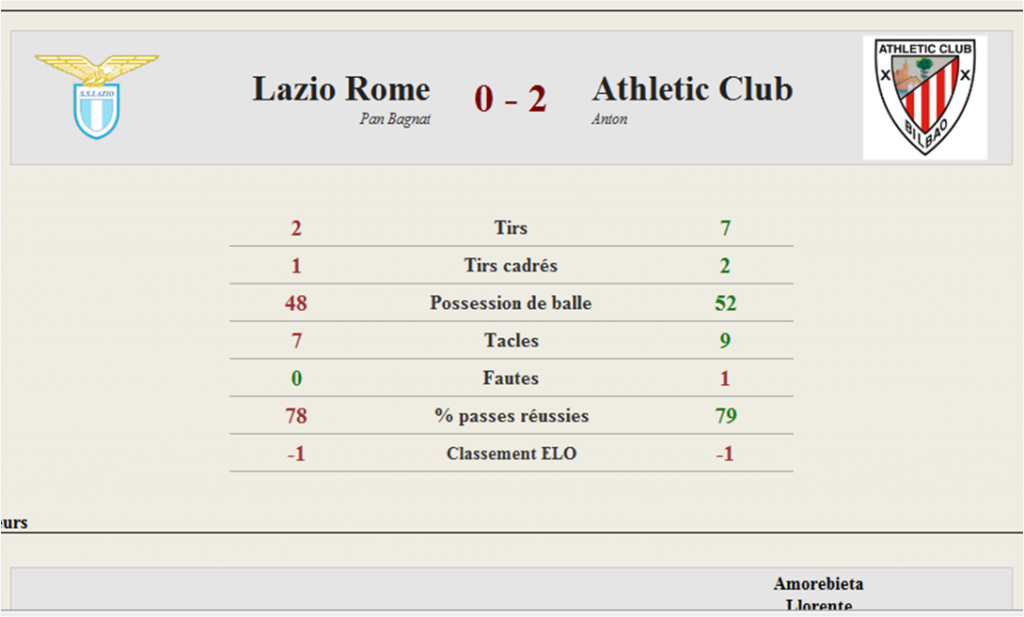Click the 0 - 2 match score

[510, 99]
